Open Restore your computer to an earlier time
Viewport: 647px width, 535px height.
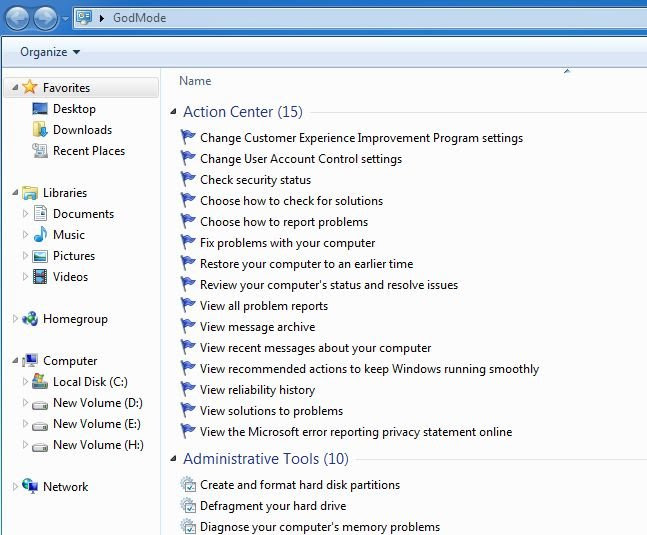pos(307,264)
